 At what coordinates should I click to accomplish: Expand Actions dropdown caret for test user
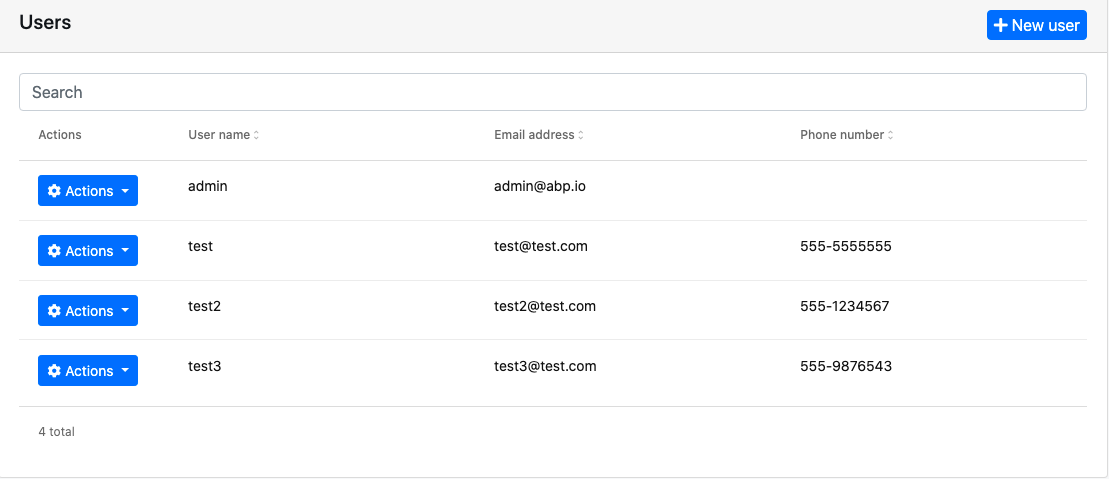pos(125,251)
